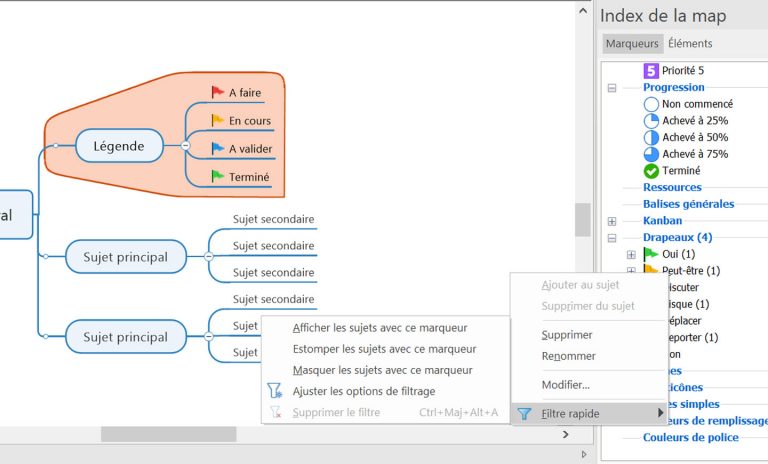Click the green Terminé flag in legend
Screen dimensions: 768x464
tap(217, 176)
